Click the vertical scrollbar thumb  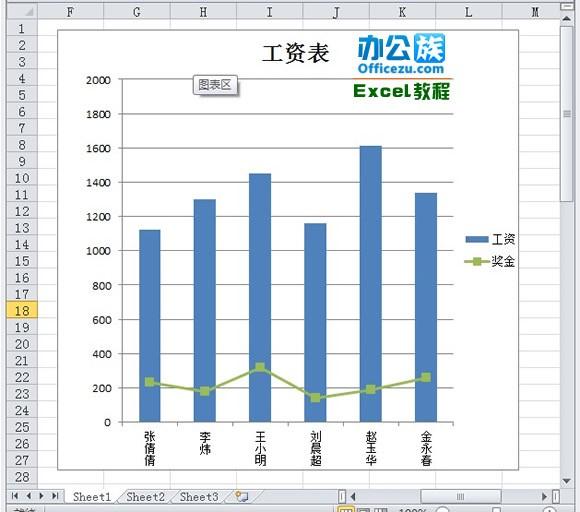point(566,114)
